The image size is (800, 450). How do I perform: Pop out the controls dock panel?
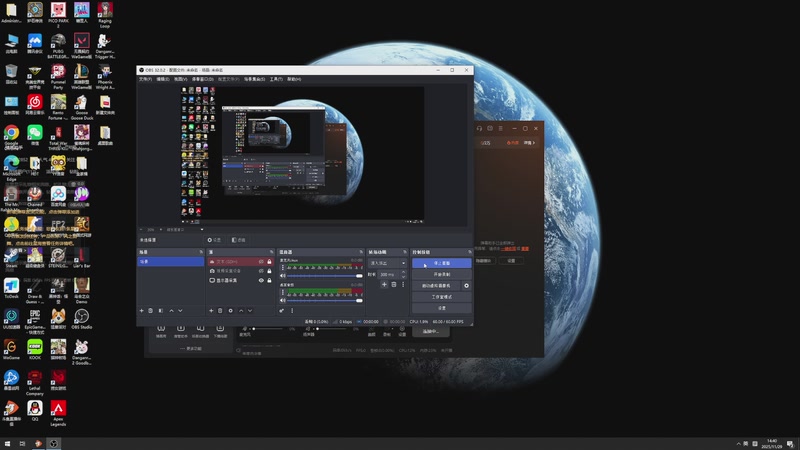pyautogui.click(x=470, y=252)
